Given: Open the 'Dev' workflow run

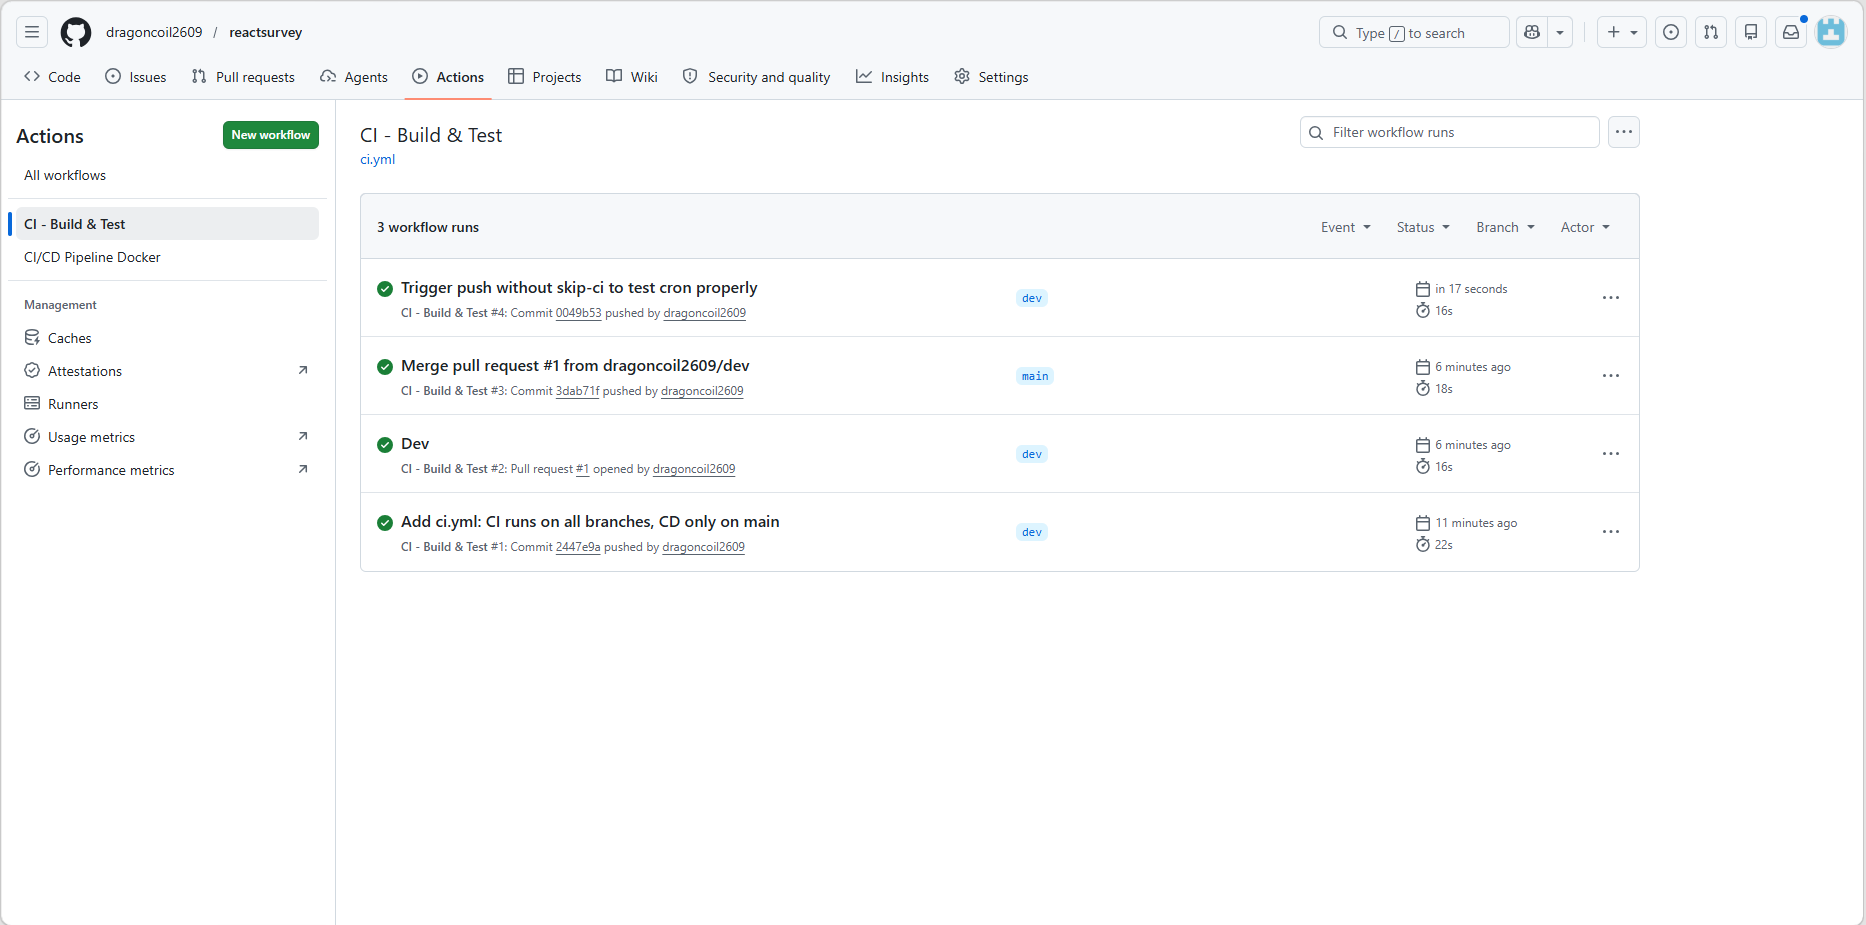Looking at the screenshot, I should (x=415, y=444).
